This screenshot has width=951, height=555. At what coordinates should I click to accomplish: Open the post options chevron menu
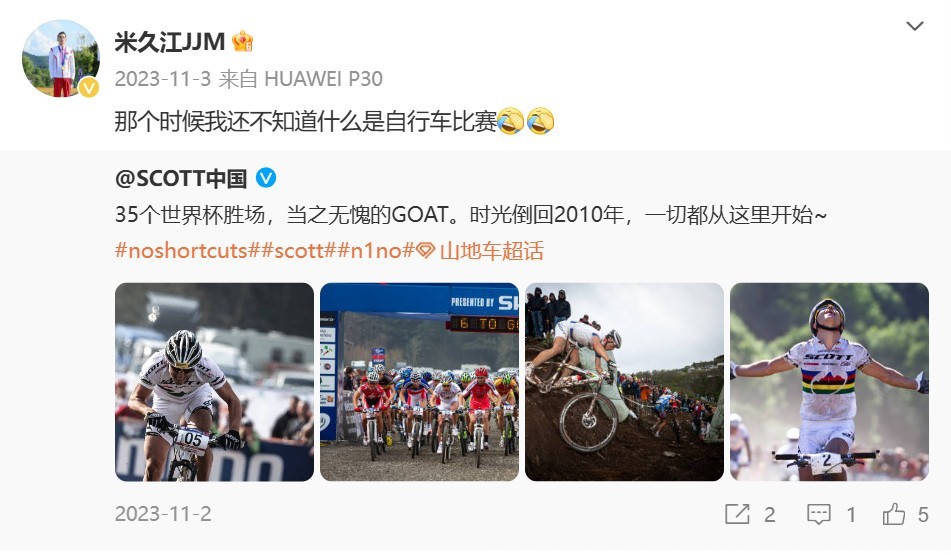914,26
